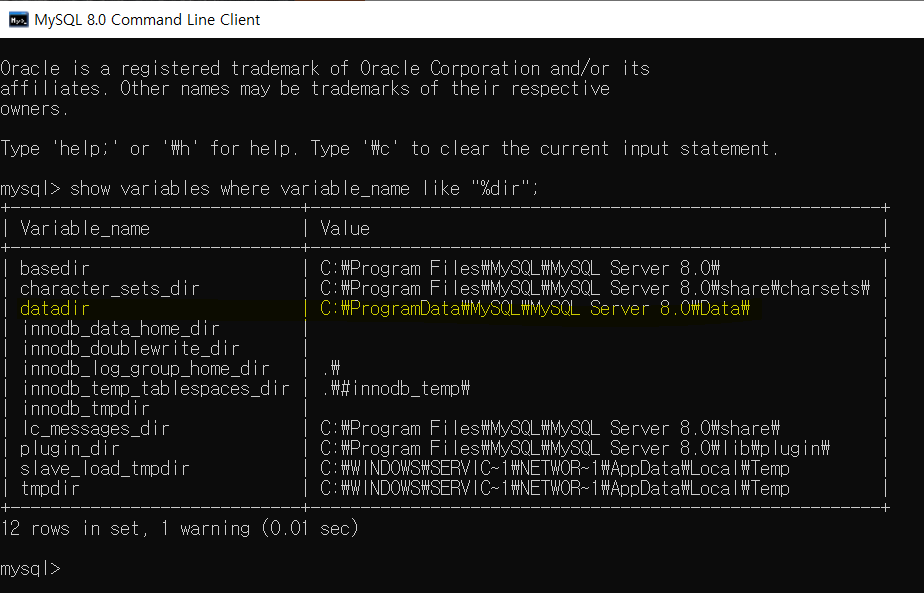The height and width of the screenshot is (593, 924).
Task: Click the tmpdir row's Temp path value
Action: tap(555, 489)
